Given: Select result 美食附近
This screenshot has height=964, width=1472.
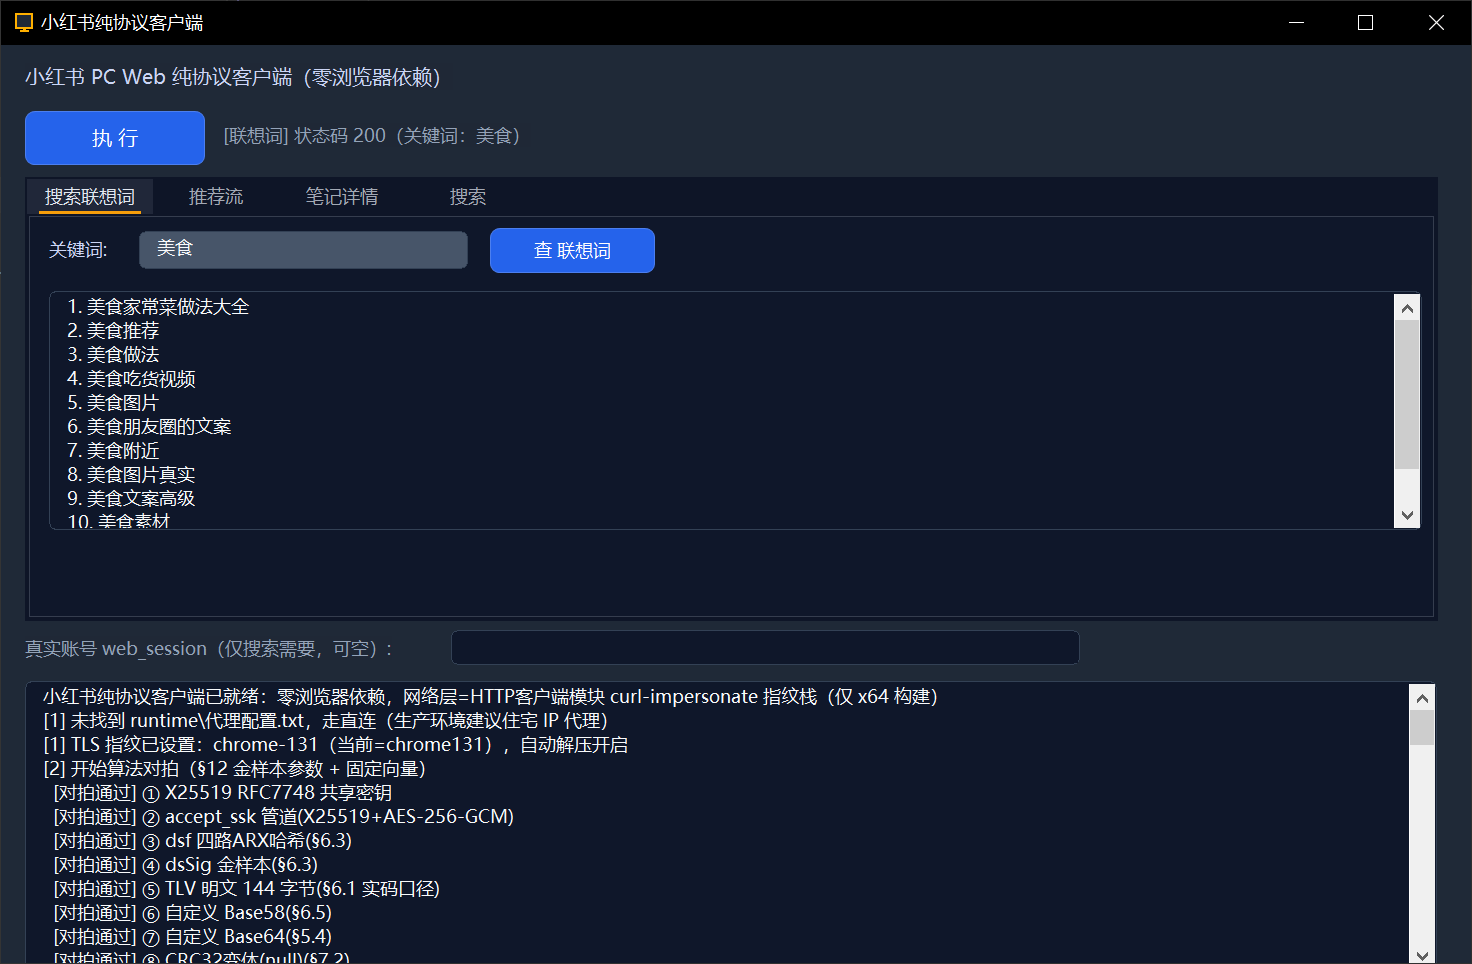Looking at the screenshot, I should [113, 451].
